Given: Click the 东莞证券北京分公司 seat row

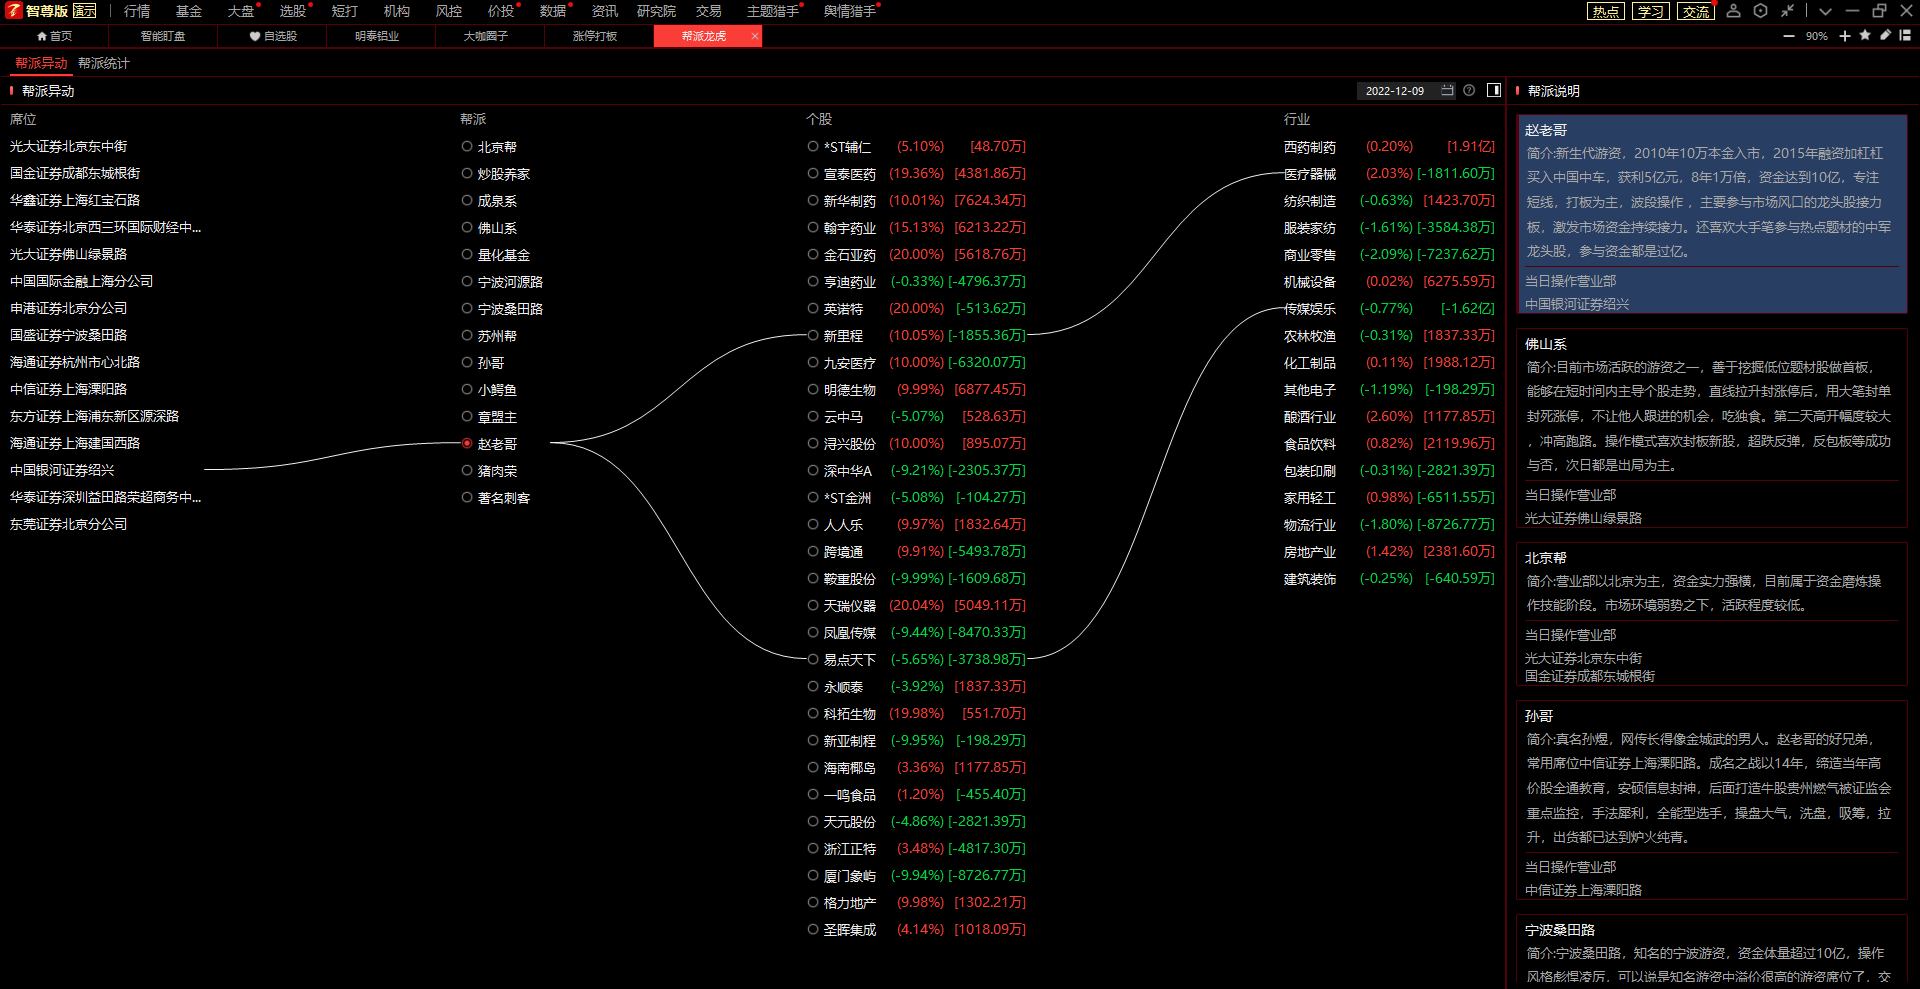Looking at the screenshot, I should [x=68, y=524].
